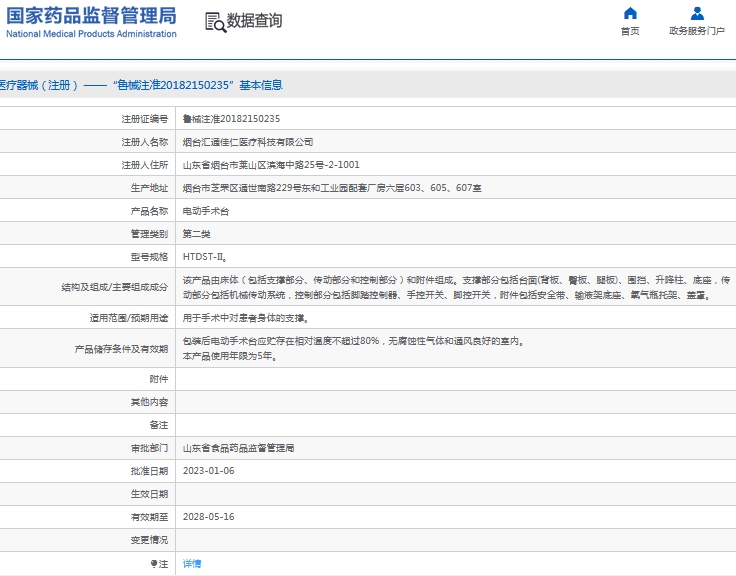The height and width of the screenshot is (576, 736).
Task: Select the page heading 基本信息 title
Action: click(261, 85)
